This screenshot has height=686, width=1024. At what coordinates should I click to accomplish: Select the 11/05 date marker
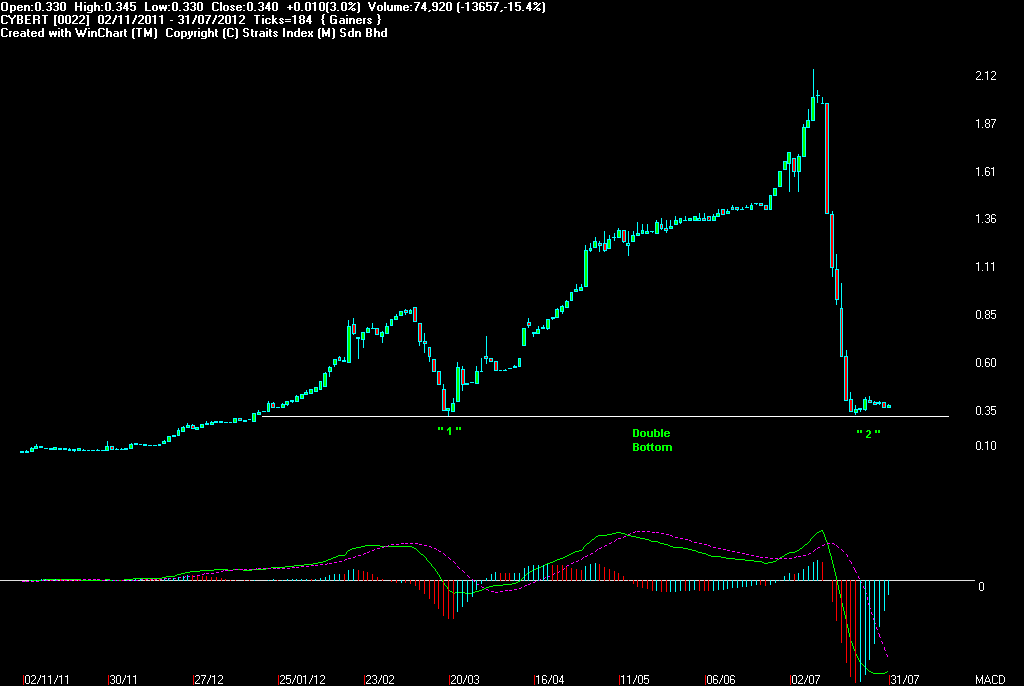click(634, 679)
